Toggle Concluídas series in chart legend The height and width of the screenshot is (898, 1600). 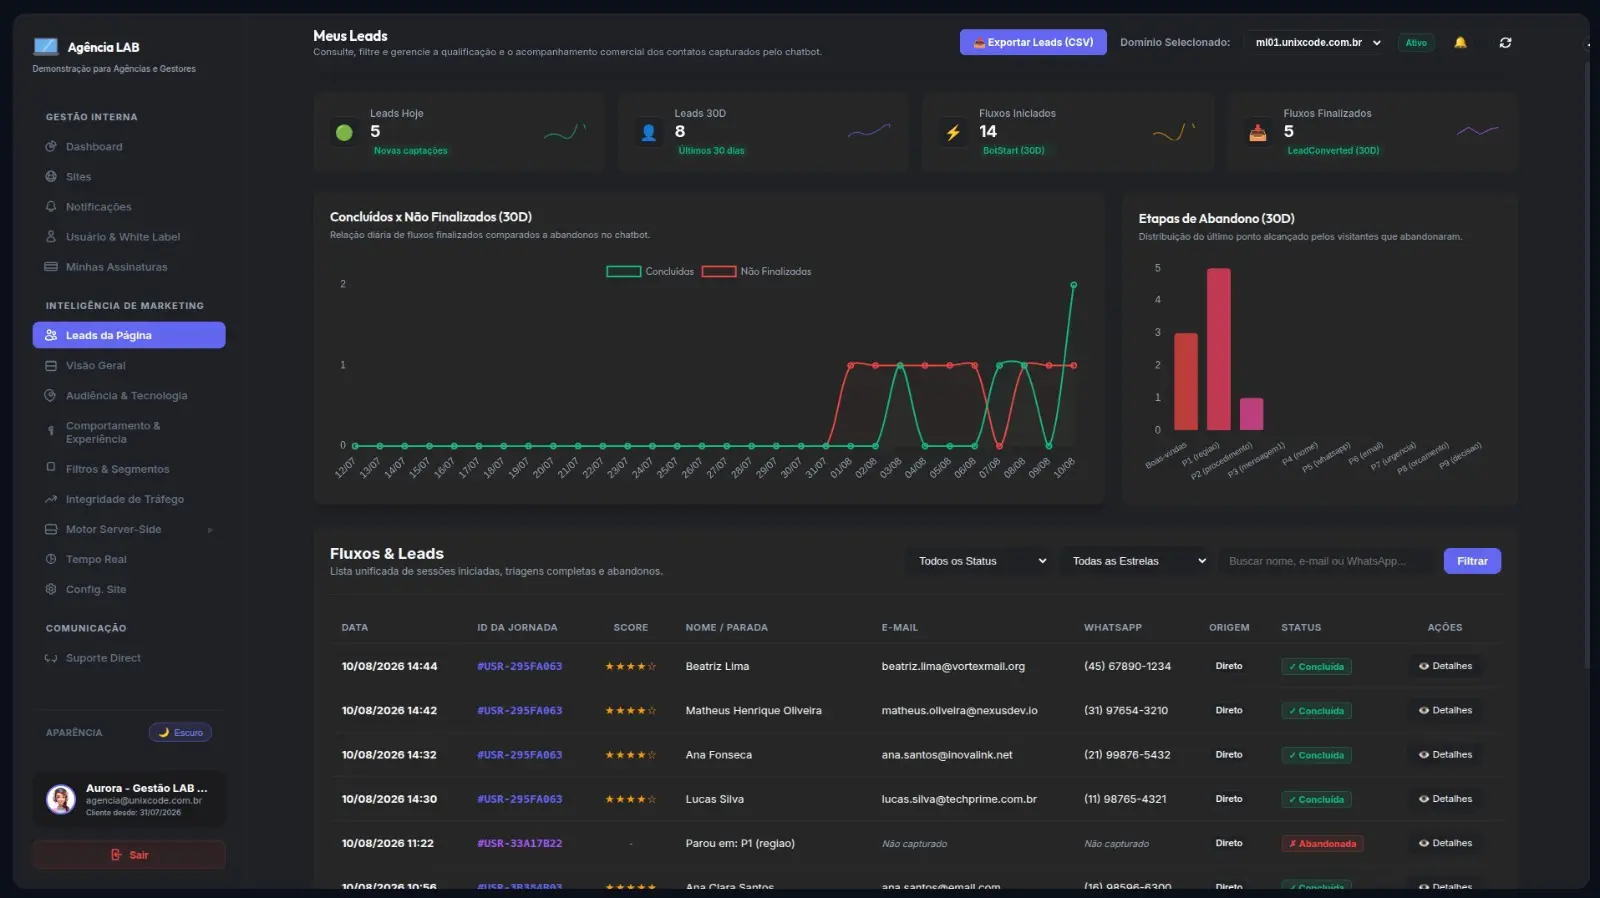pos(650,272)
